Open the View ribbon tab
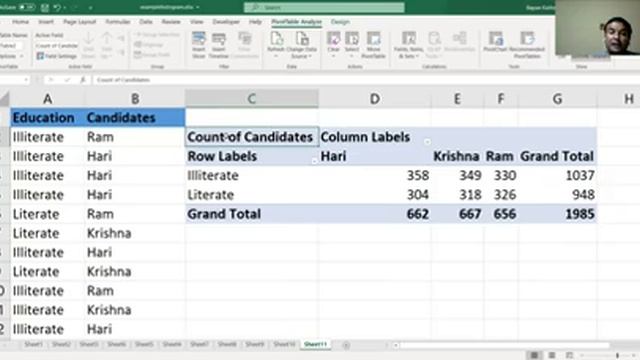 [196, 22]
